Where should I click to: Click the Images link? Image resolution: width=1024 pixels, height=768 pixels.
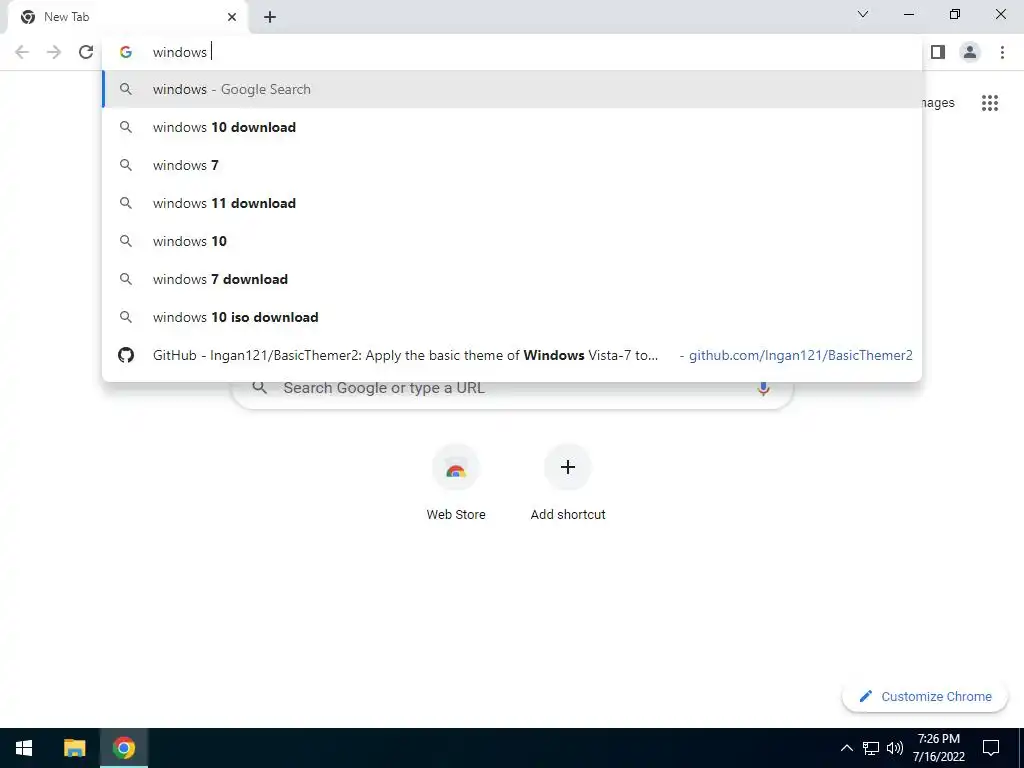938,103
